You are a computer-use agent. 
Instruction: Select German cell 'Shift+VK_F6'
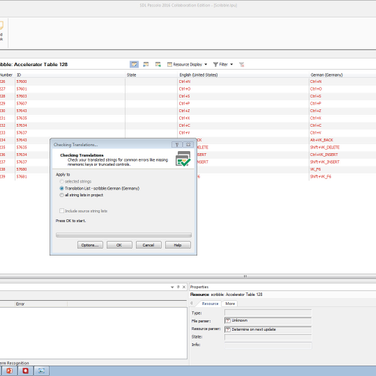click(342, 177)
